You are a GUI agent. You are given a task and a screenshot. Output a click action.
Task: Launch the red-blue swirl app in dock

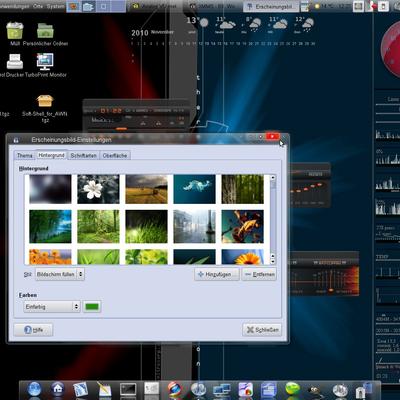coord(175,389)
